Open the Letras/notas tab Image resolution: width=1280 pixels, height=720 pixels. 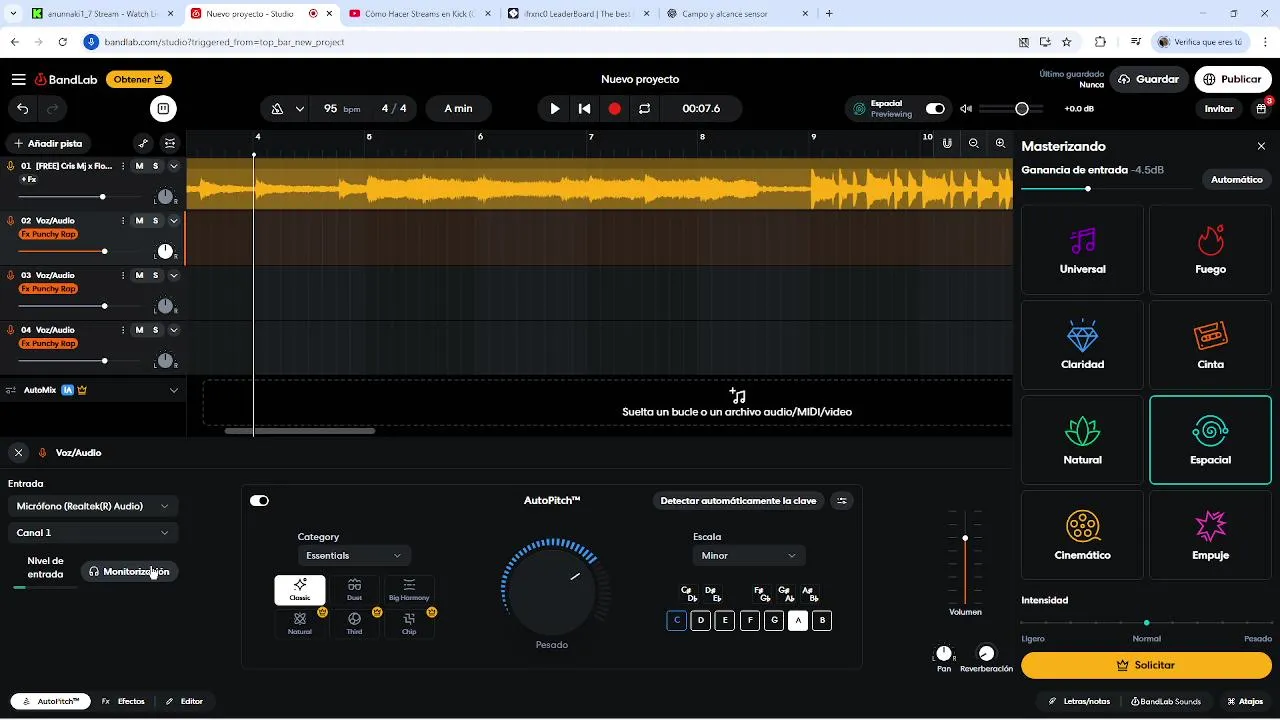point(1079,702)
